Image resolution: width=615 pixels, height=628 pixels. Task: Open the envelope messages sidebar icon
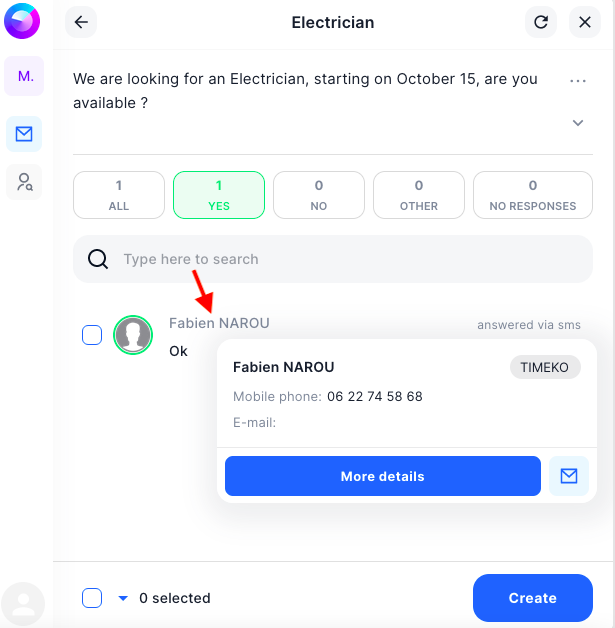click(24, 134)
